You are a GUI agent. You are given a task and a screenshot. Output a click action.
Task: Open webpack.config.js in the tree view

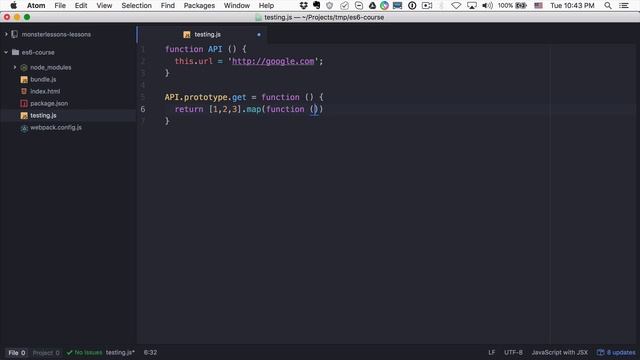pyautogui.click(x=56, y=127)
